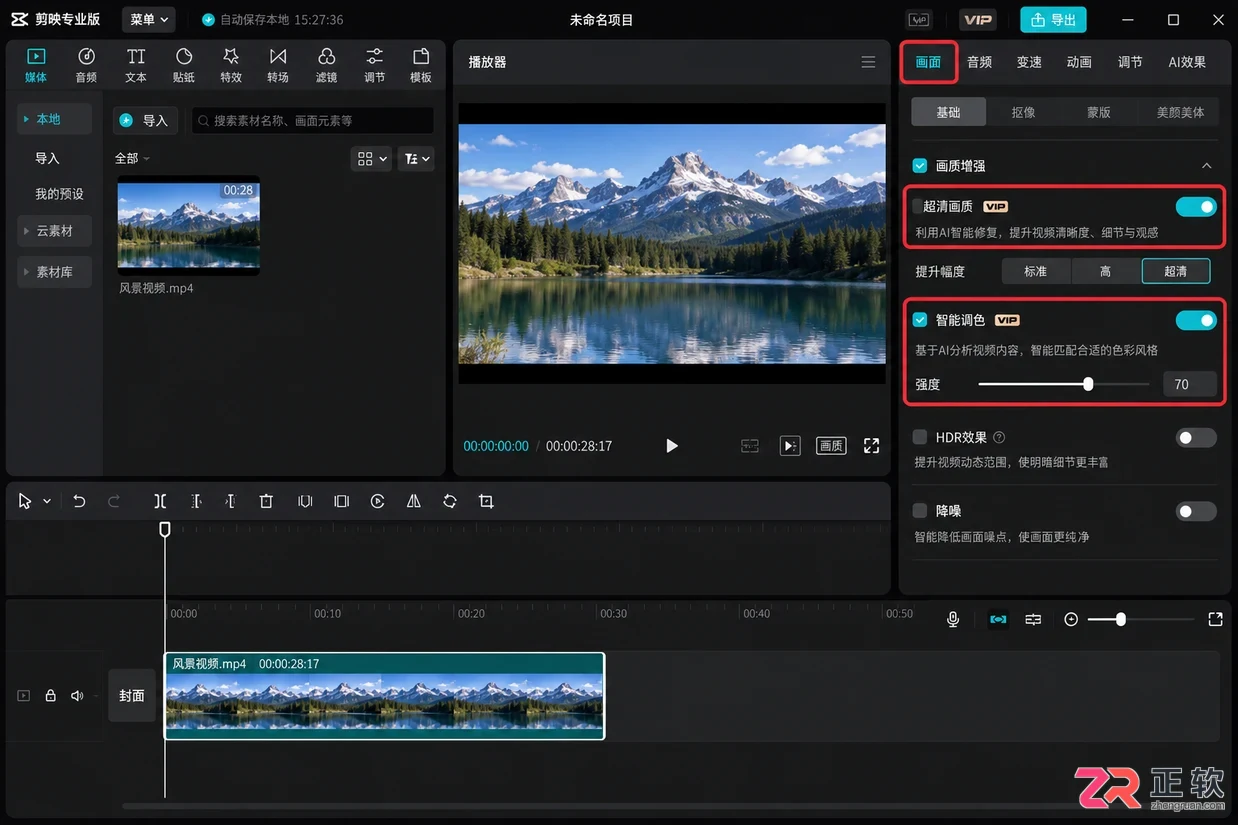Open the 模板 templates panel
This screenshot has width=1238, height=825.
tap(421, 65)
